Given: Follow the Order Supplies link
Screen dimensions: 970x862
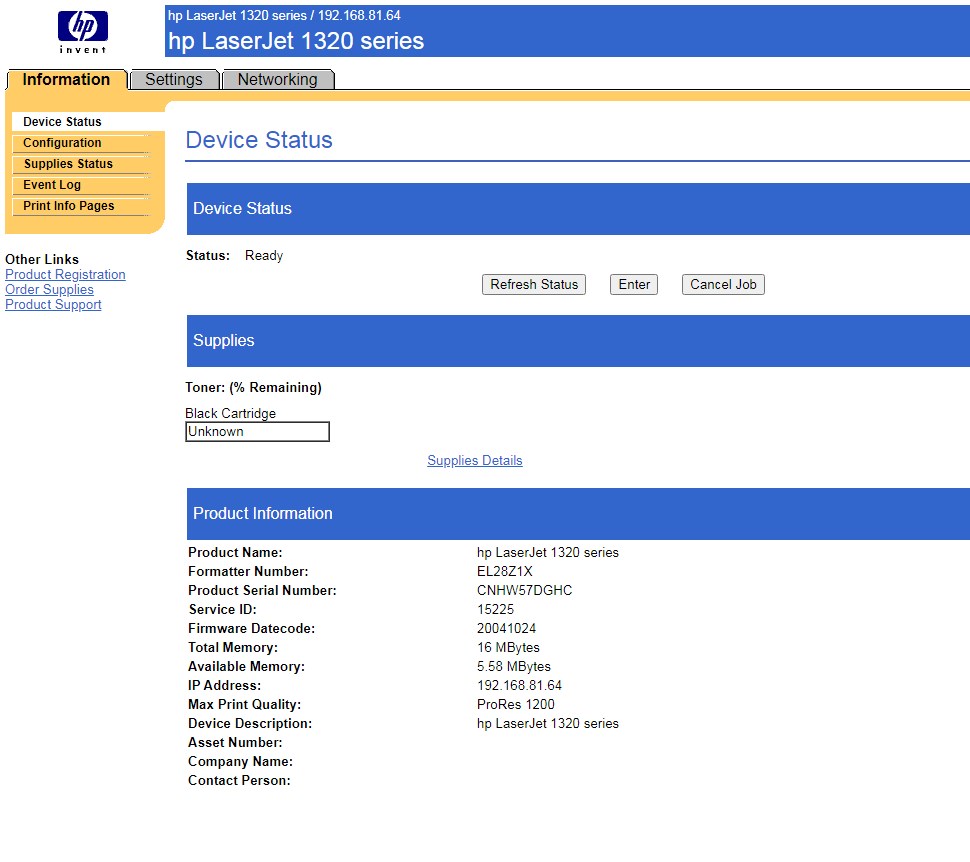Looking at the screenshot, I should (49, 290).
